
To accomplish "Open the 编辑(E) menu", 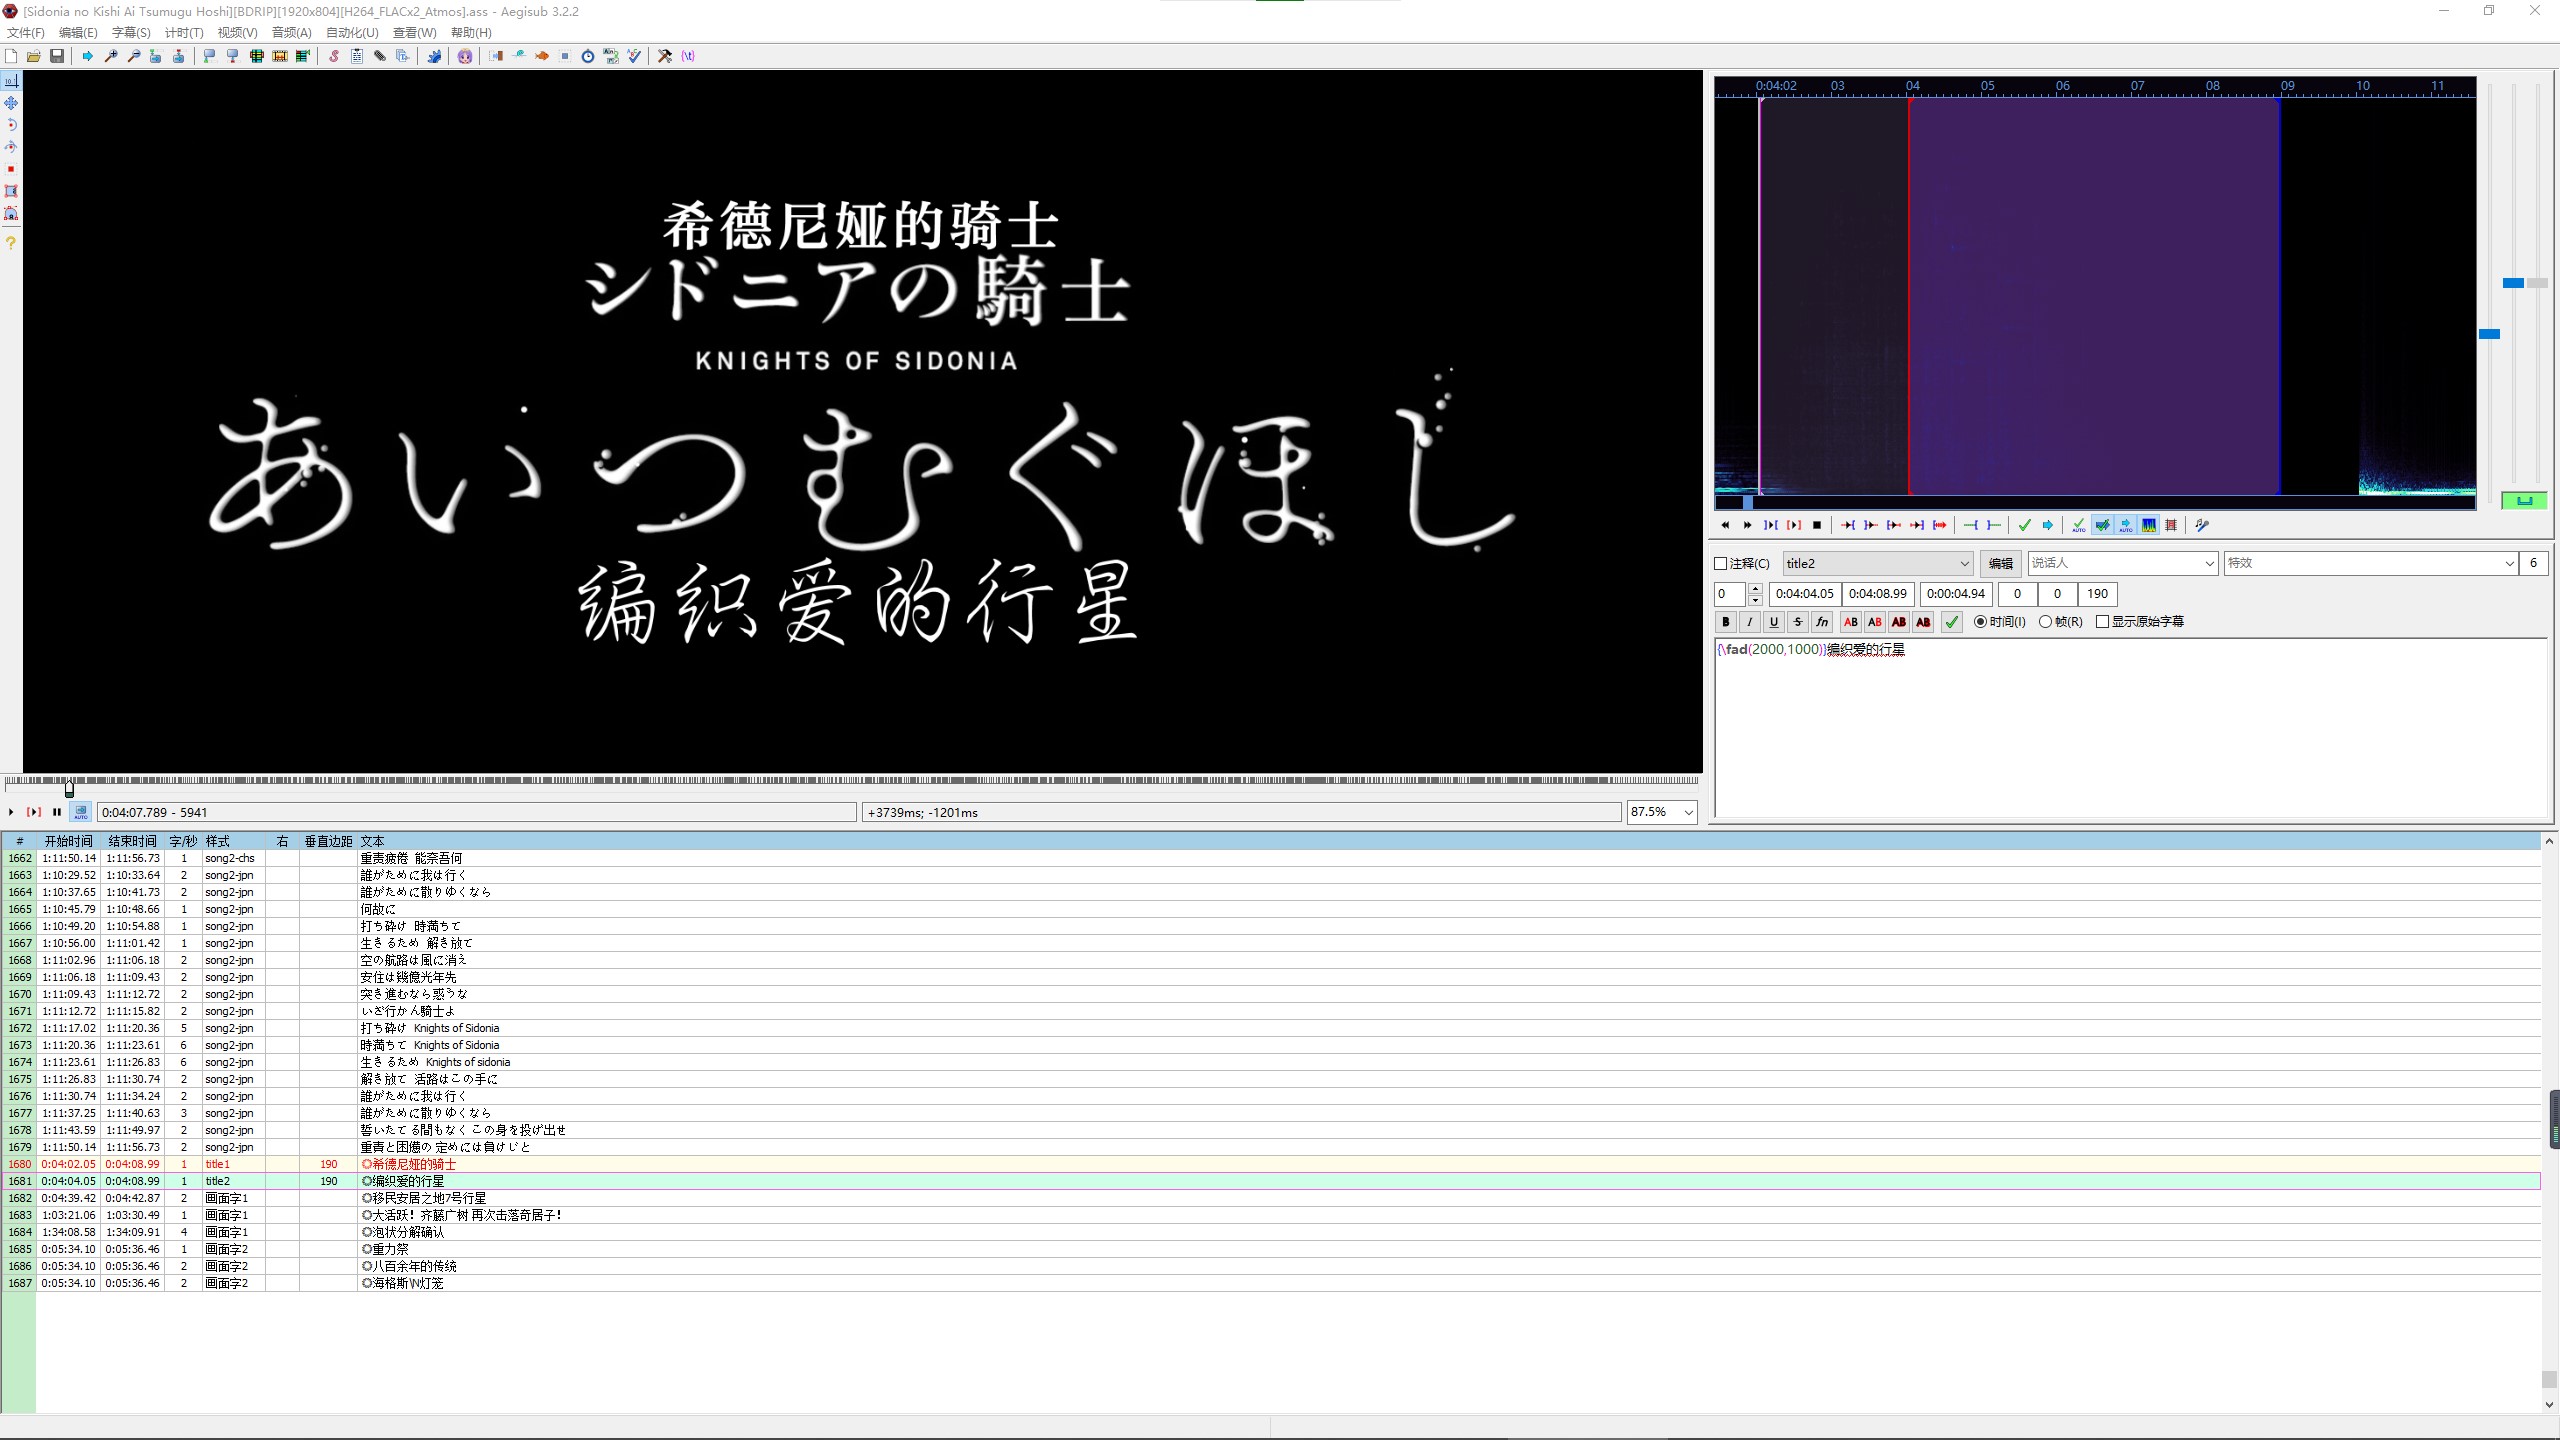I will pos(78,33).
